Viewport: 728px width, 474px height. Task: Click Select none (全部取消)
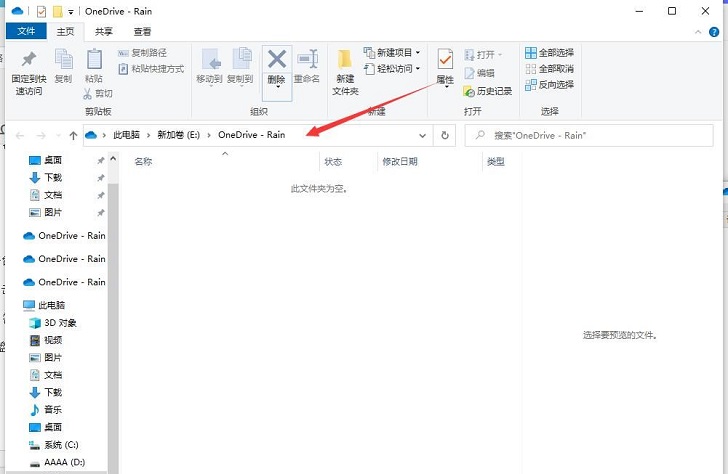tap(550, 69)
